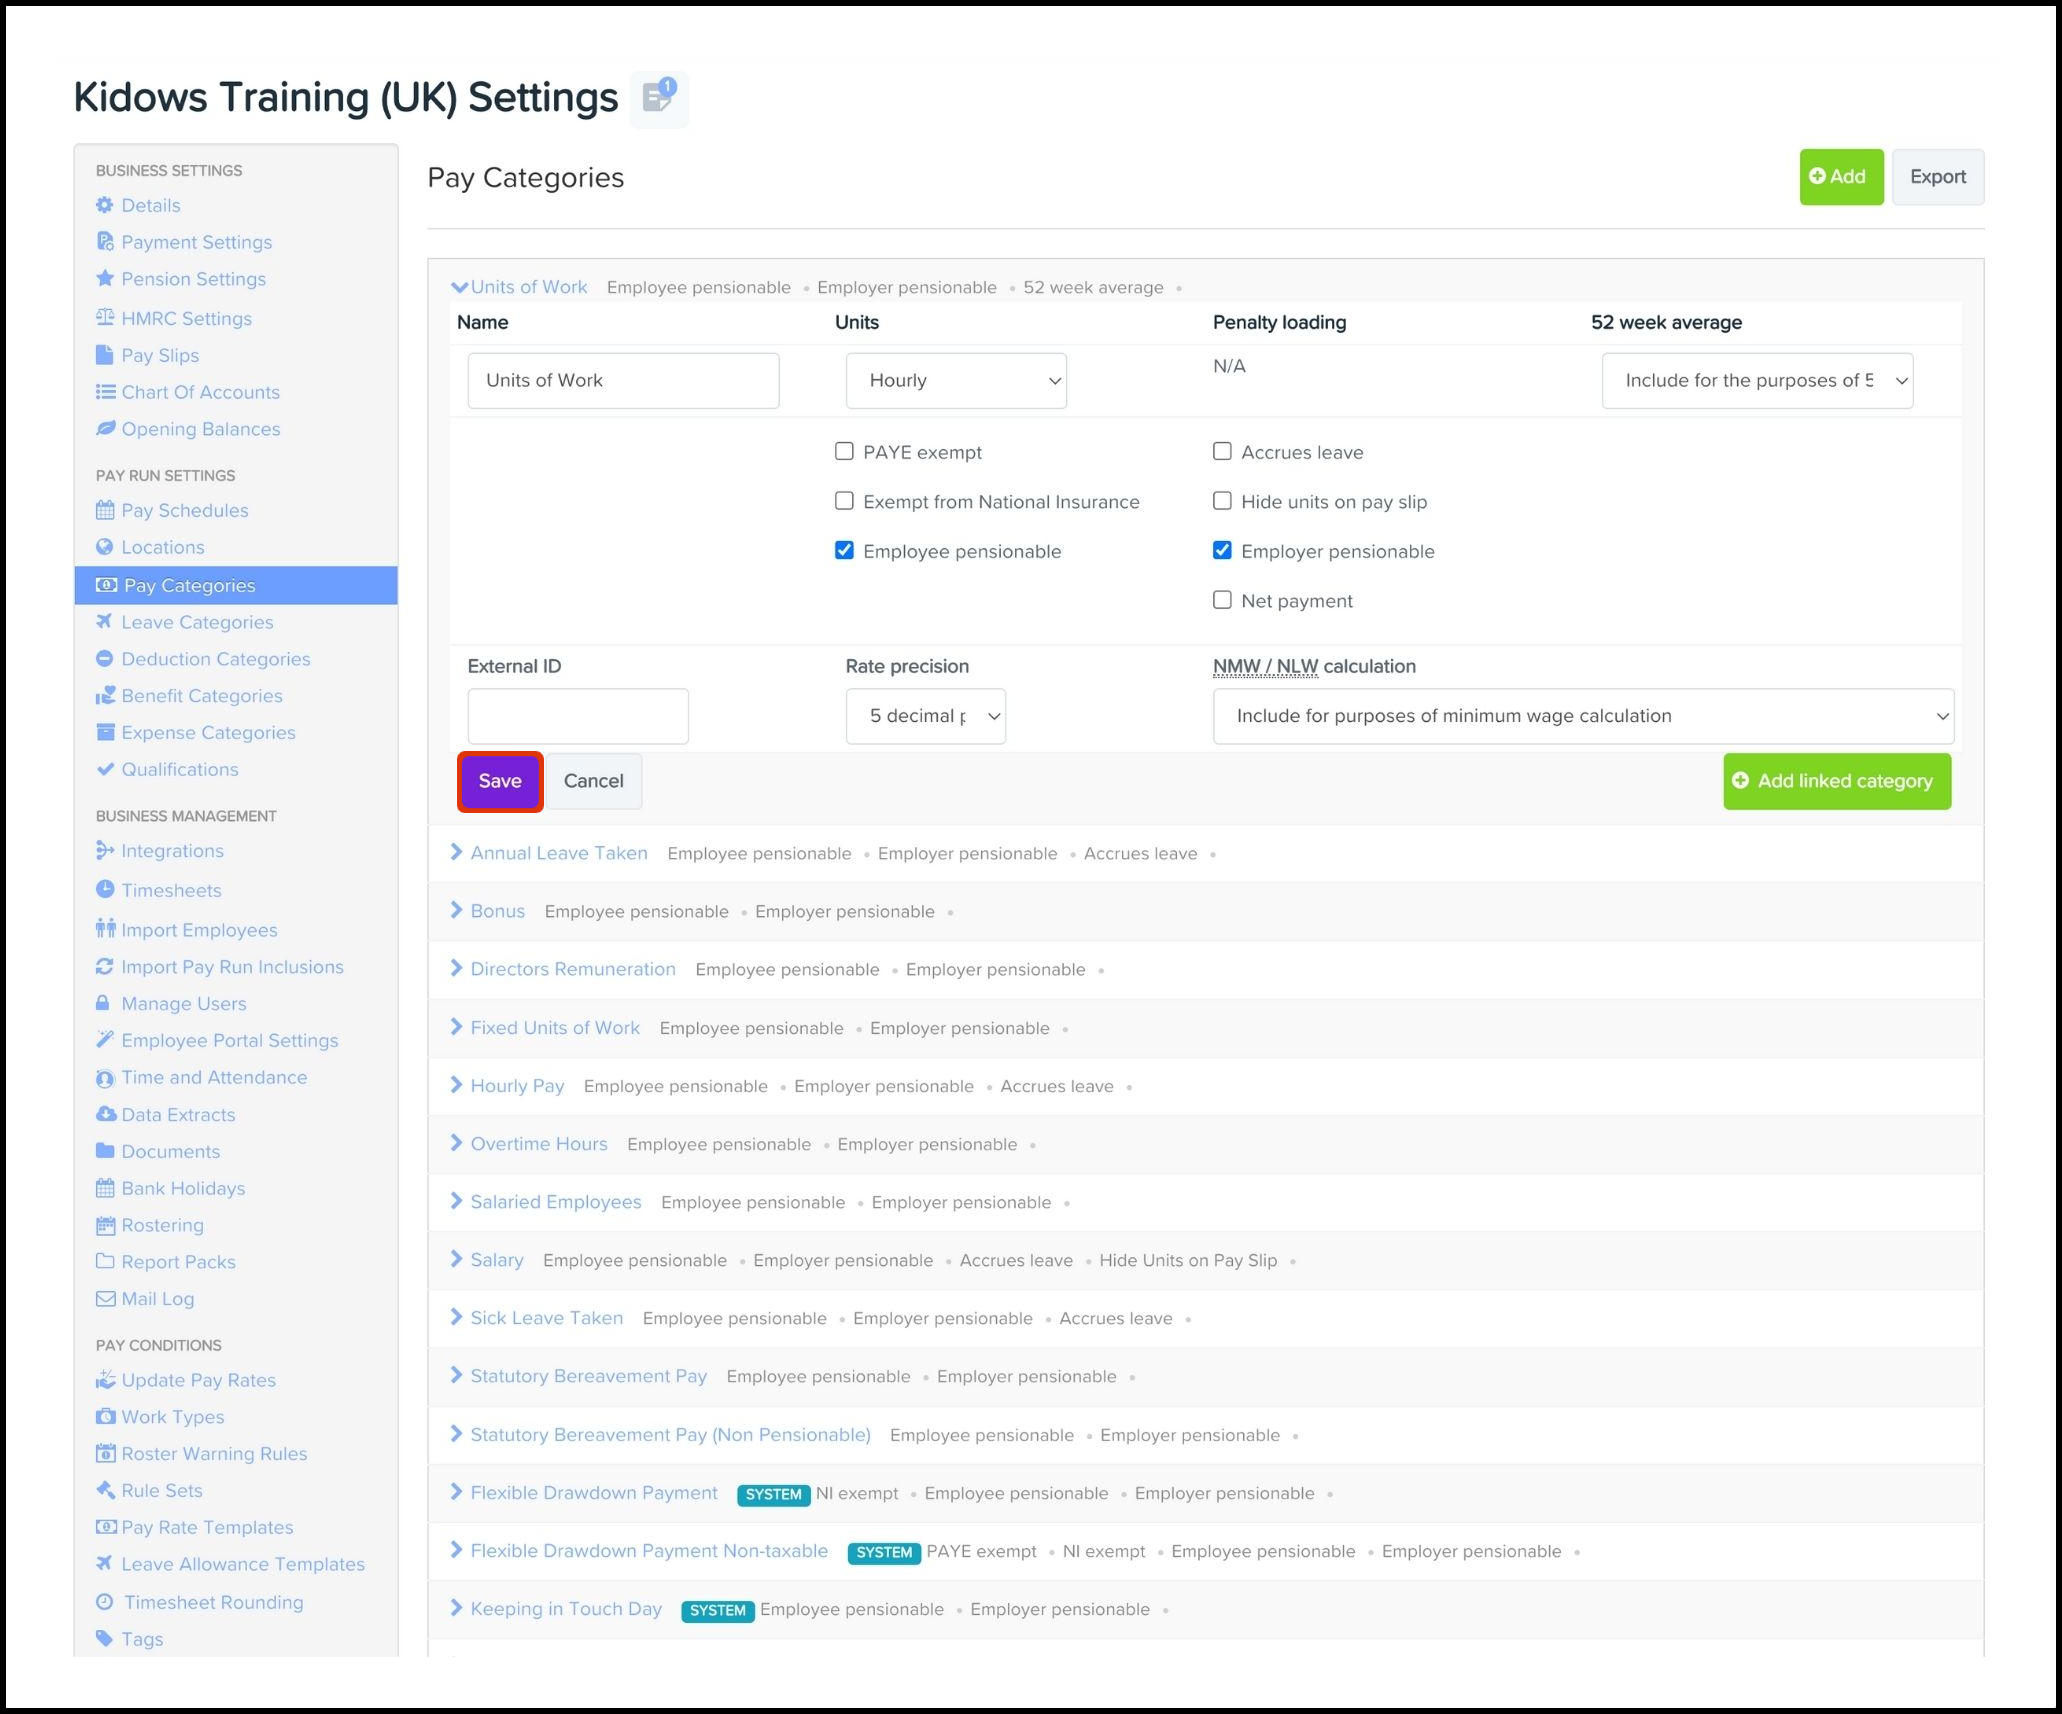Click the envelope icon next to Mail Log
The height and width of the screenshot is (1714, 2062).
(x=105, y=1298)
